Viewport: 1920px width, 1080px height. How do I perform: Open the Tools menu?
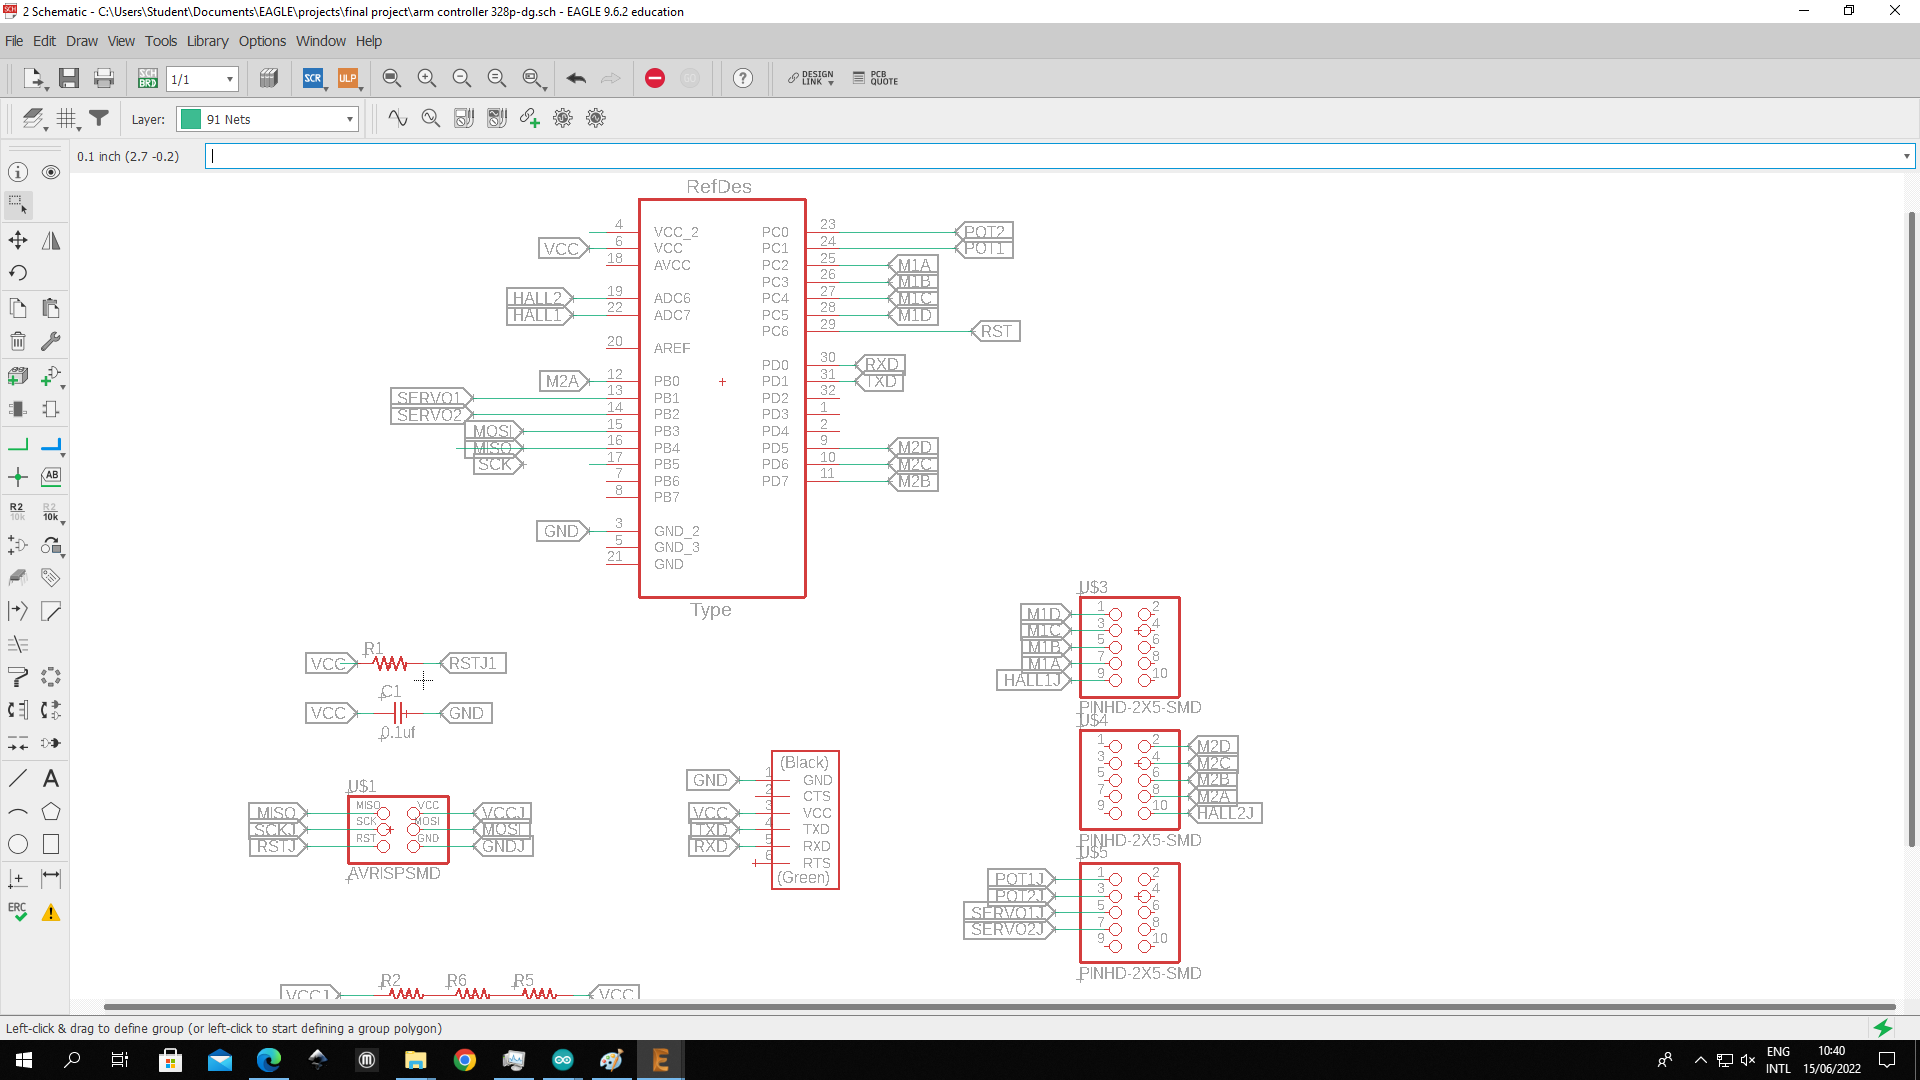tap(161, 41)
